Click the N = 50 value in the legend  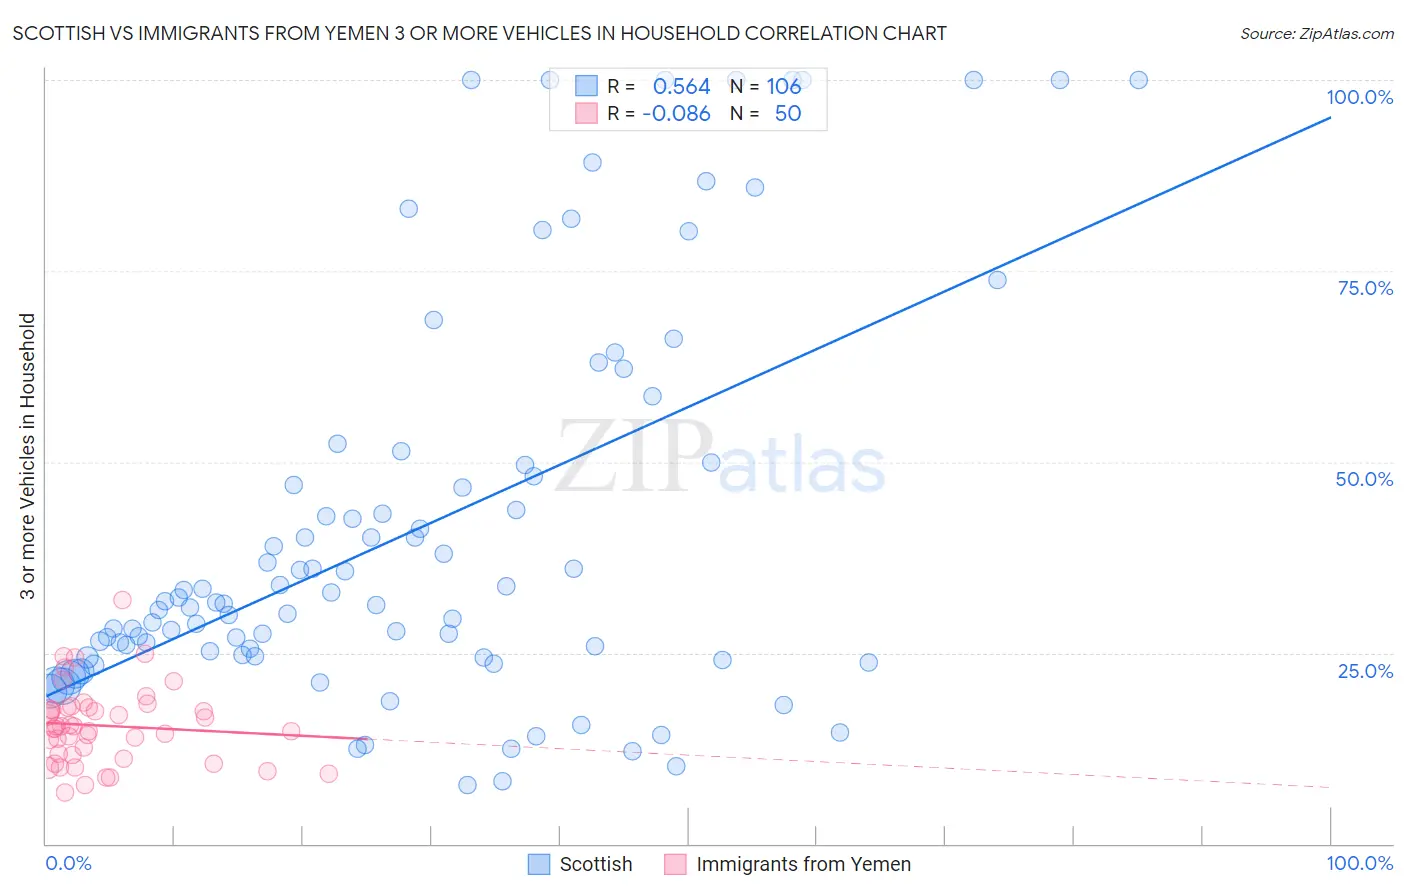pyautogui.click(x=766, y=113)
